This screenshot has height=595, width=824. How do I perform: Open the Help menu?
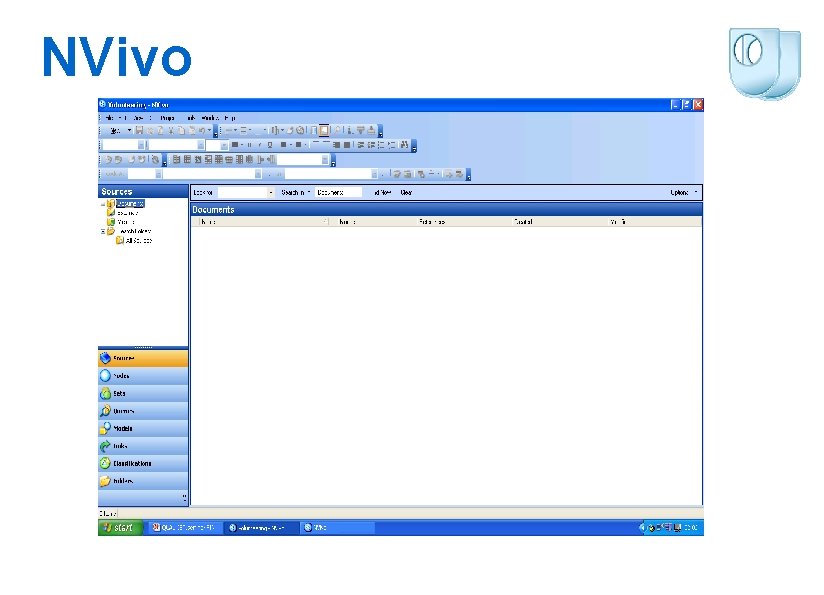(230, 118)
